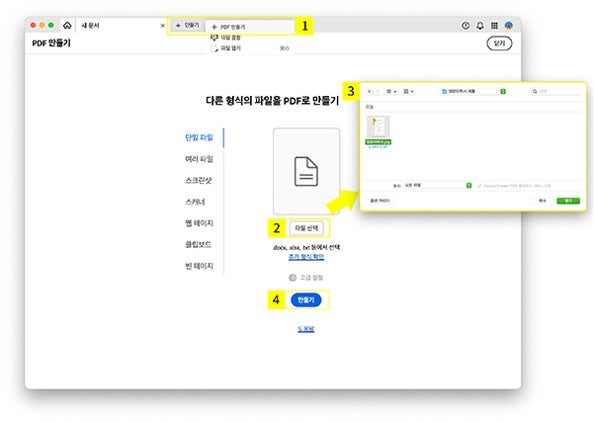Select the 웹 페이지 tab

click(199, 223)
